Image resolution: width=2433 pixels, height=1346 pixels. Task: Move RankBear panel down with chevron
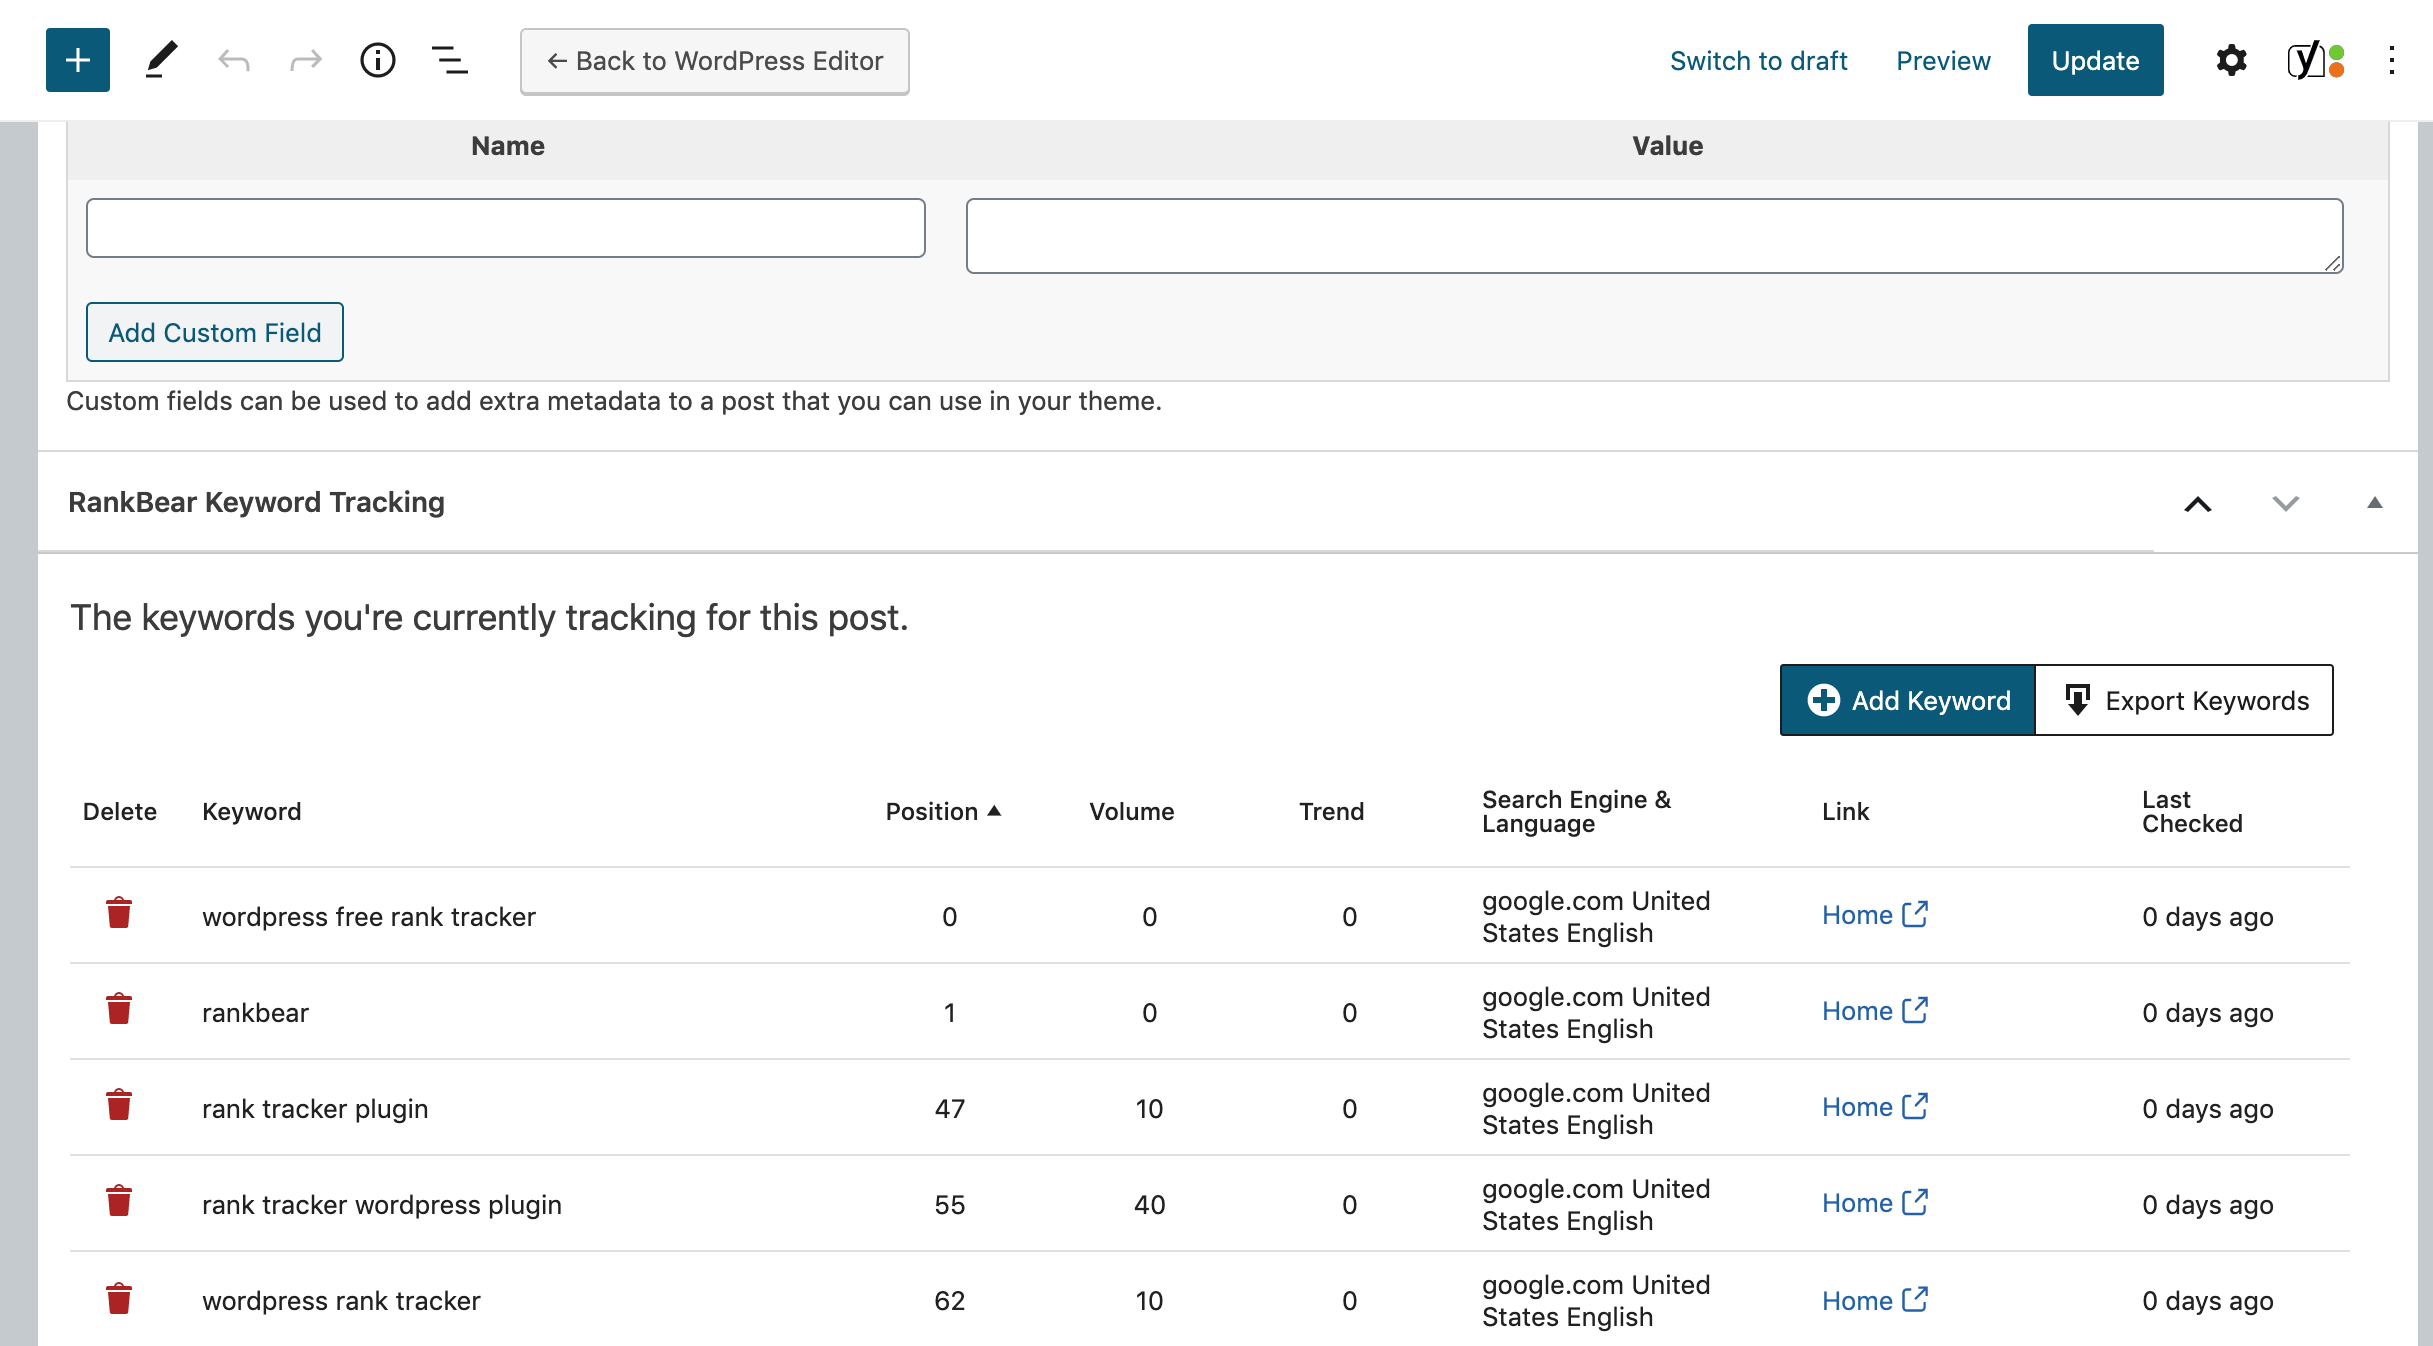(x=2285, y=504)
